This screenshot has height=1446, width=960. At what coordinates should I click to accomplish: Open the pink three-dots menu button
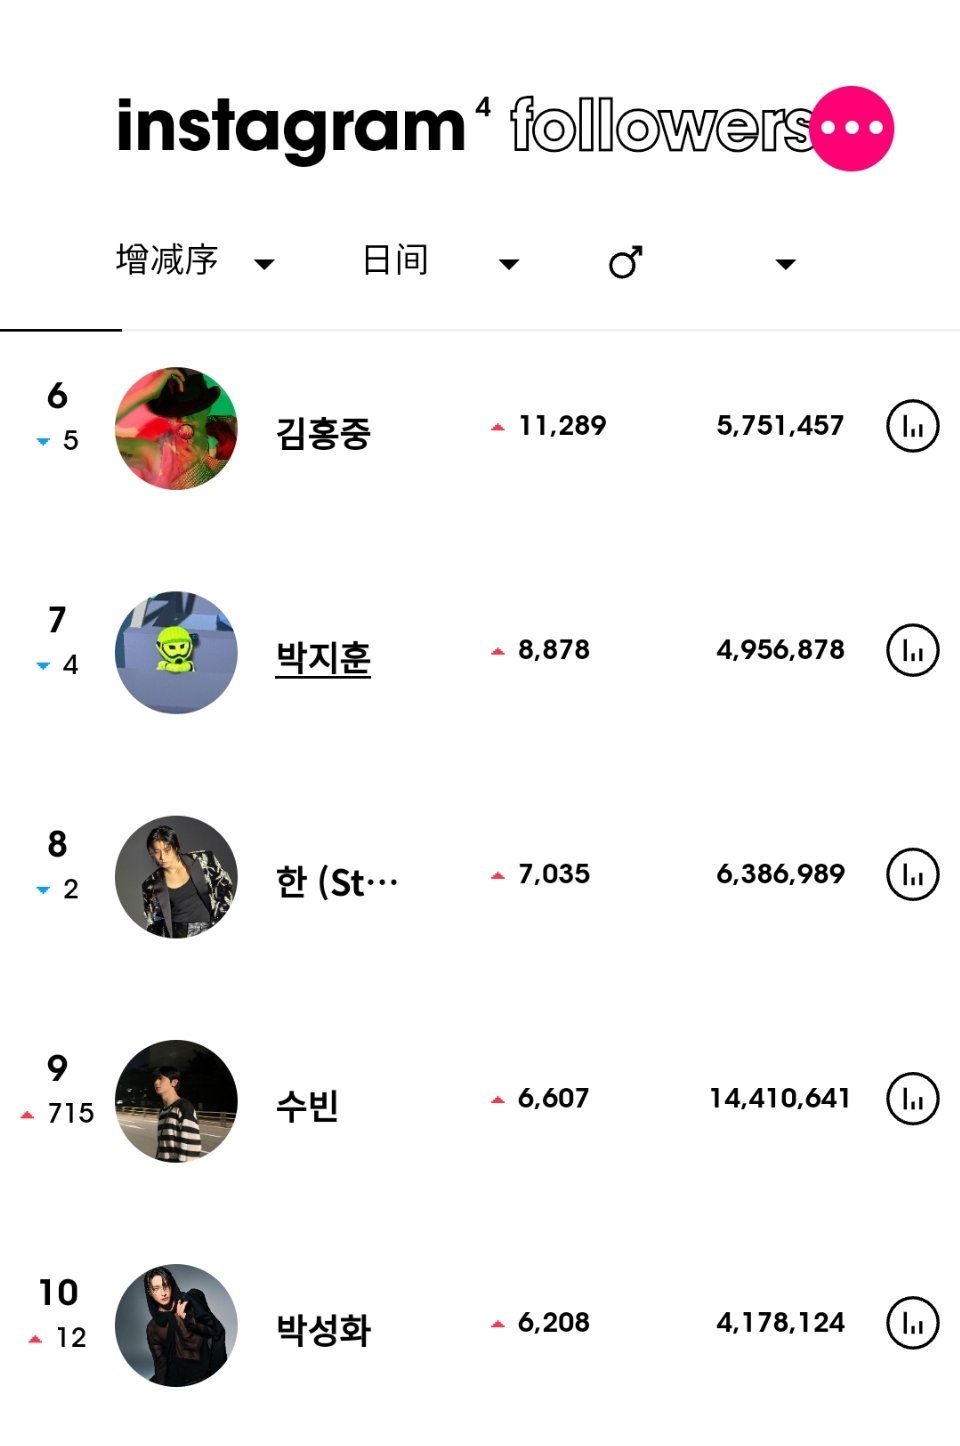(852, 128)
